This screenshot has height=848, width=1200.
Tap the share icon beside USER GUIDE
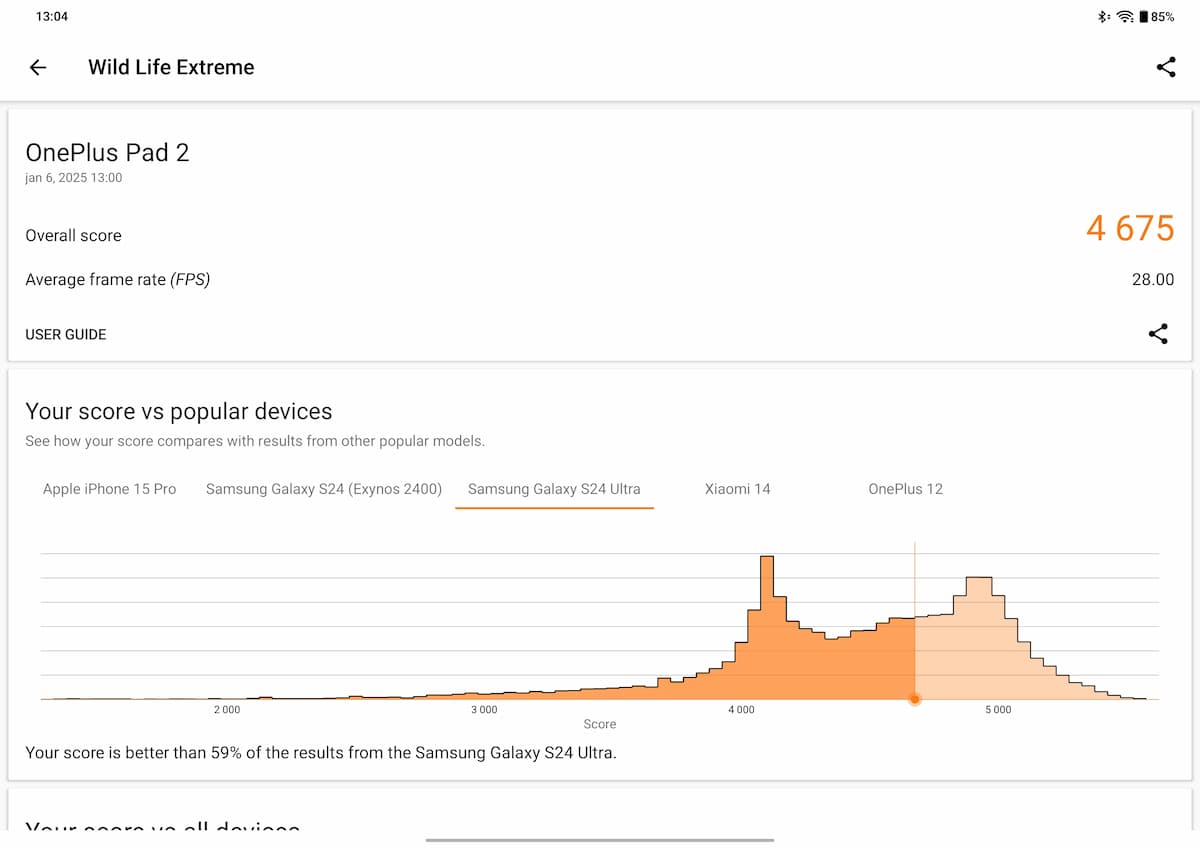click(x=1158, y=334)
